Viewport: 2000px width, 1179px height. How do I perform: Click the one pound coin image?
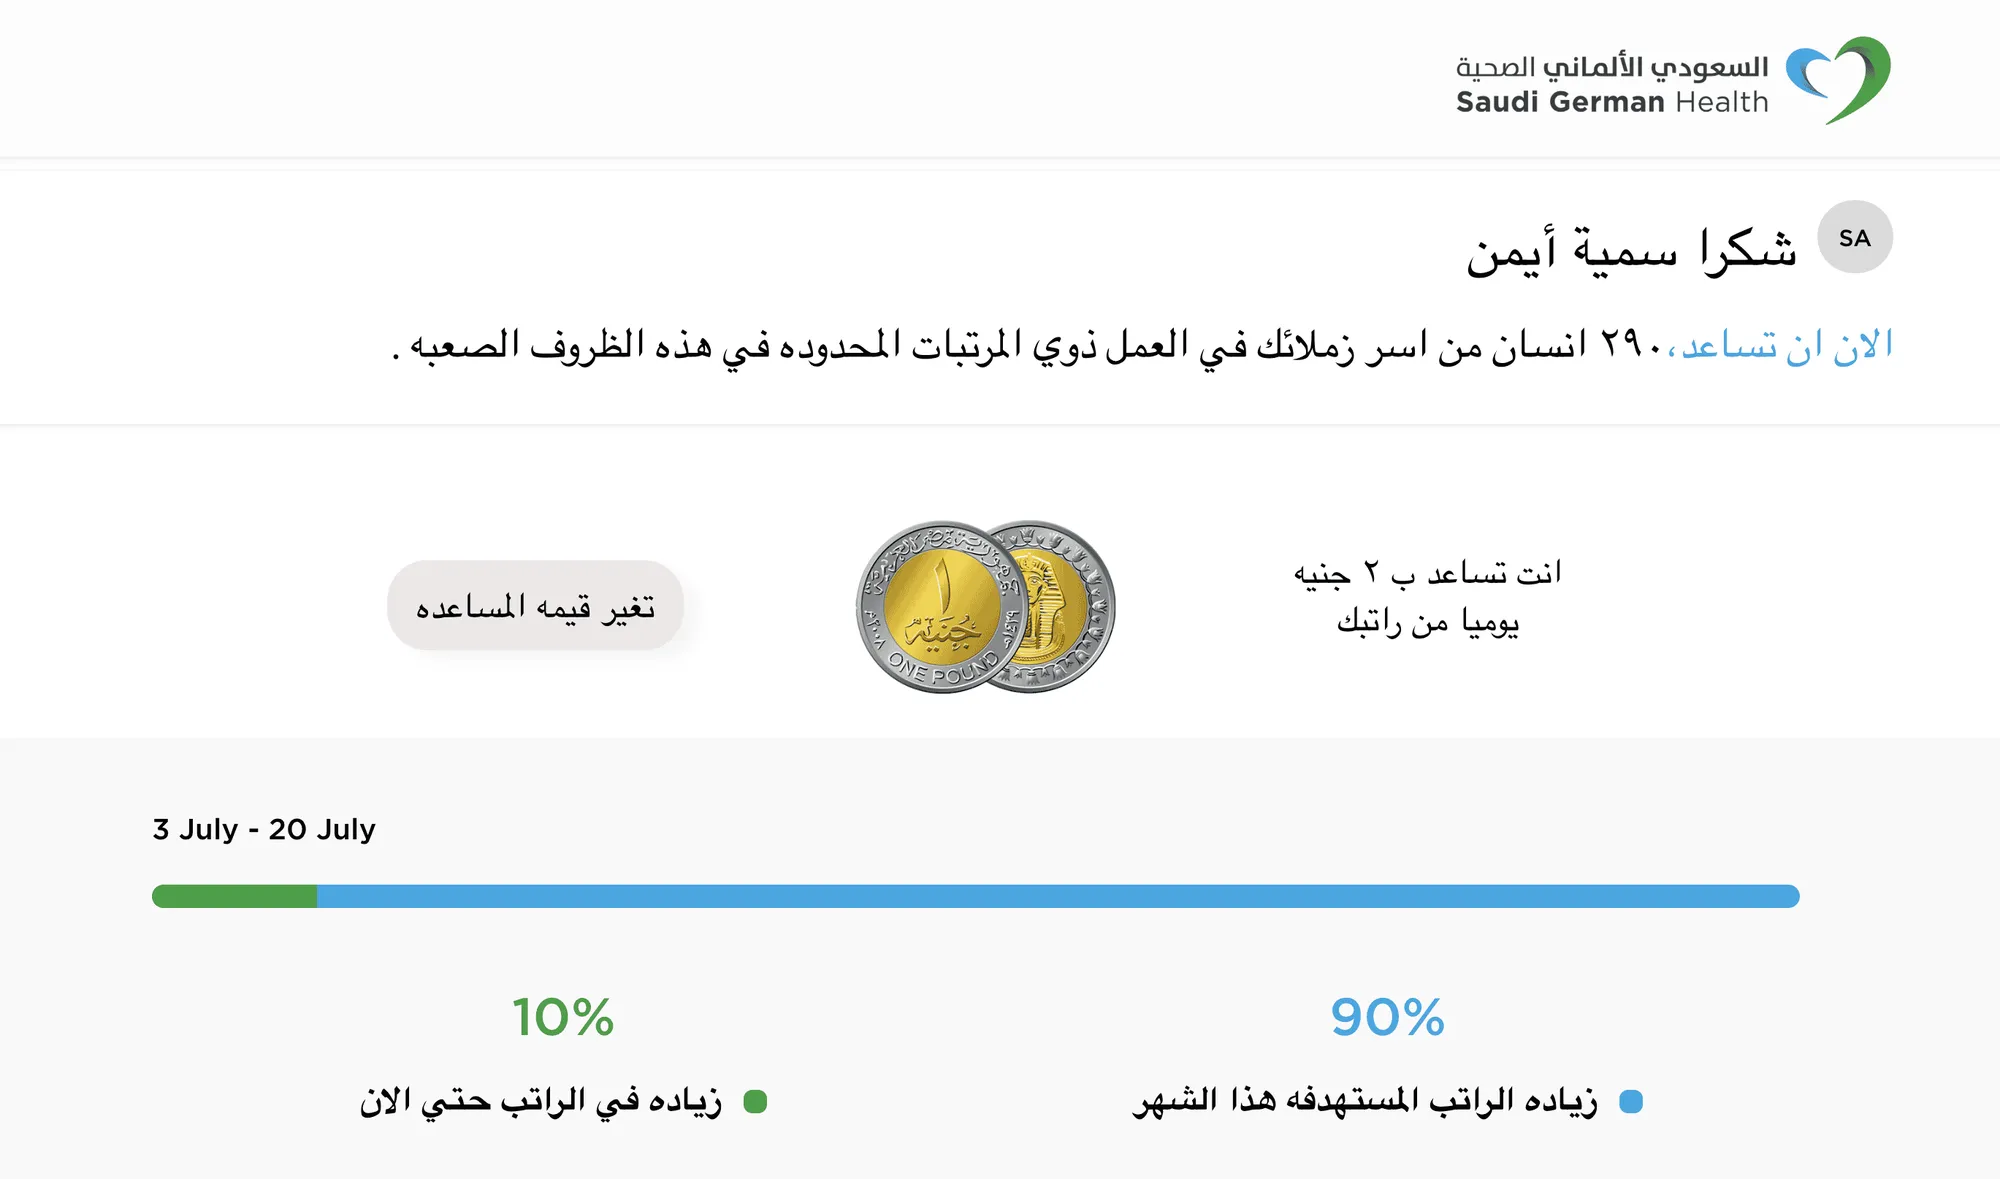[x=942, y=607]
